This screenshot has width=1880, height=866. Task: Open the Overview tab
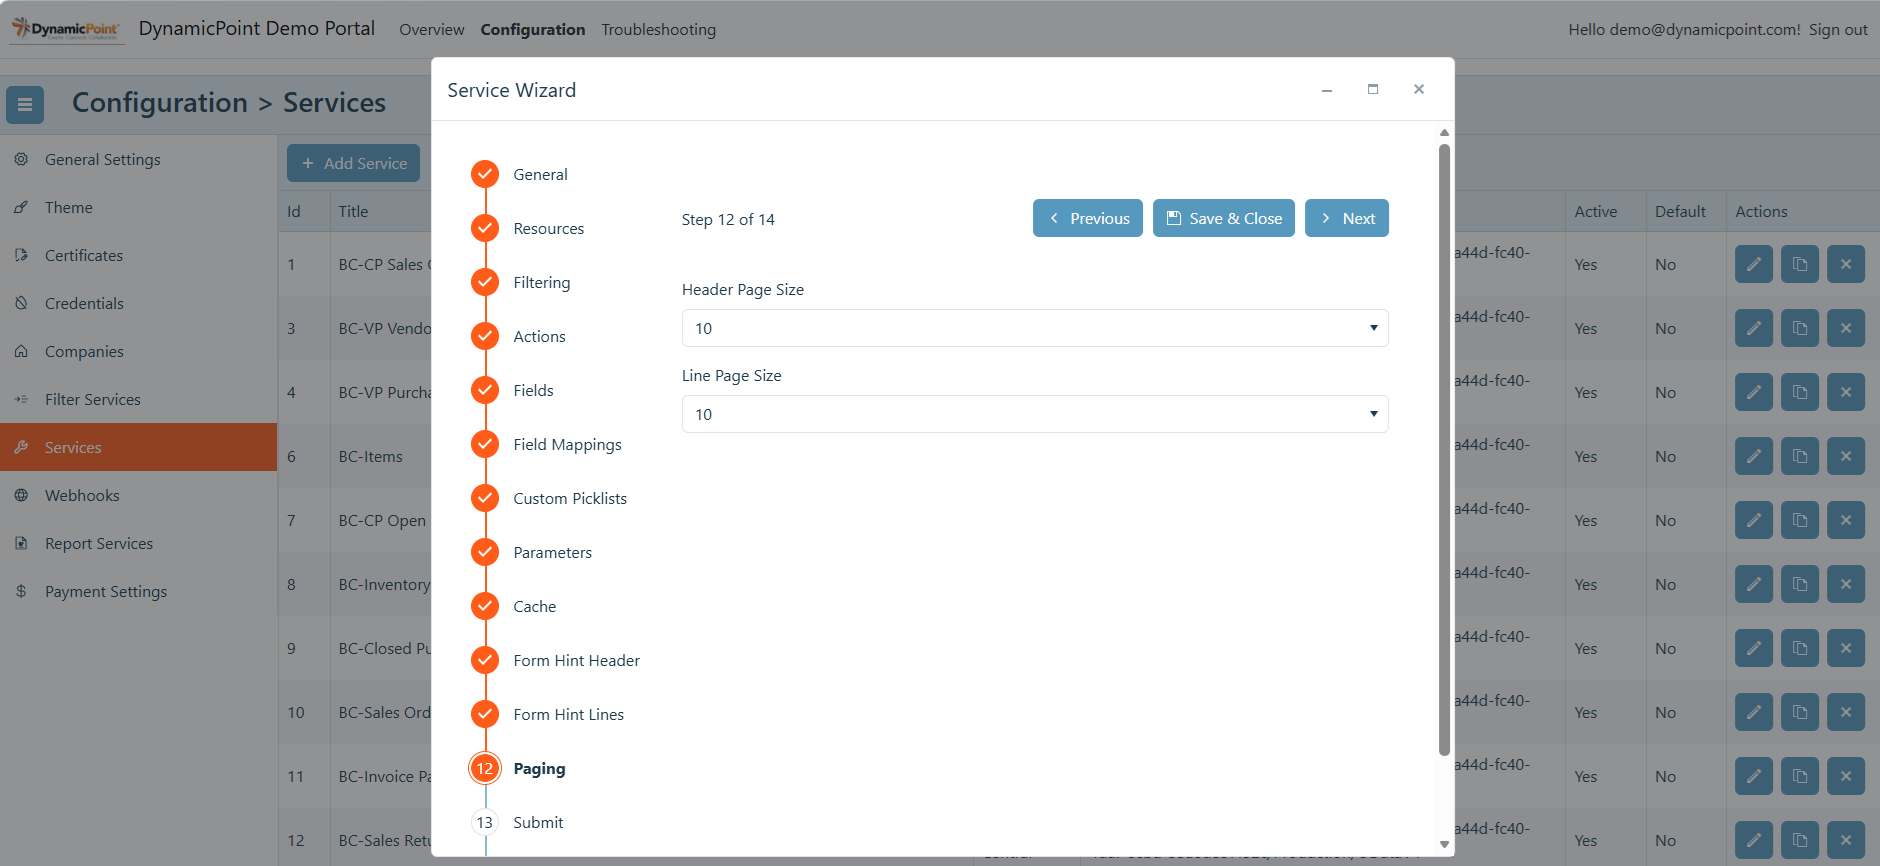(x=432, y=30)
